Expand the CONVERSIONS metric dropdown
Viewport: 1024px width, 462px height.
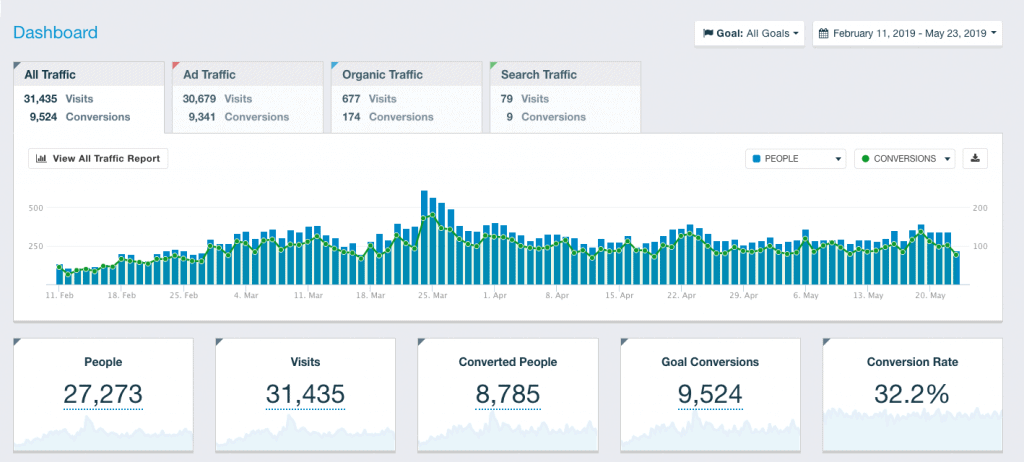[x=905, y=158]
